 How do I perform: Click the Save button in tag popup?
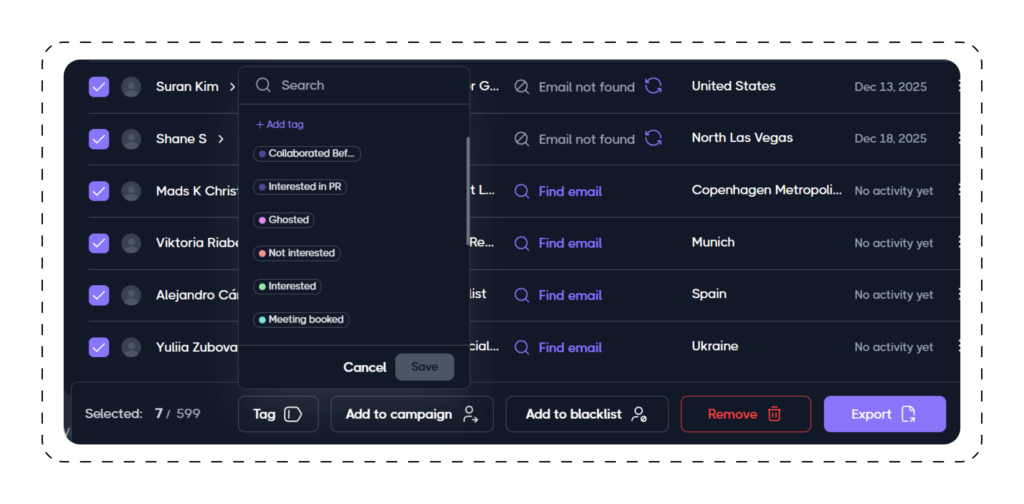click(424, 367)
